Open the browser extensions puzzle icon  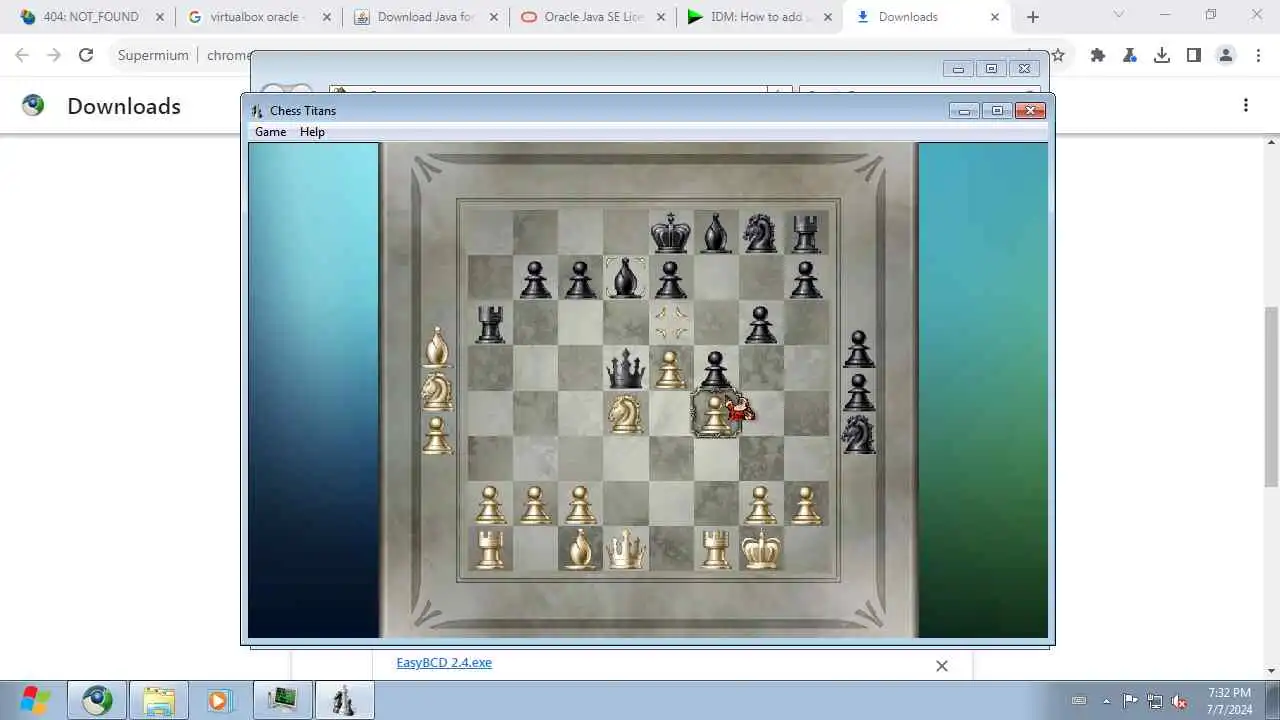(1098, 56)
